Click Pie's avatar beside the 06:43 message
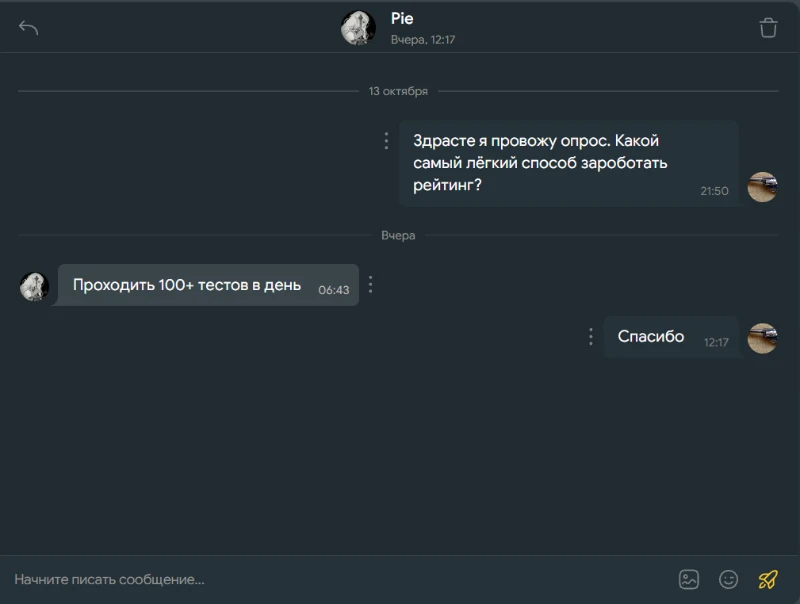The width and height of the screenshot is (800, 604). [x=34, y=286]
